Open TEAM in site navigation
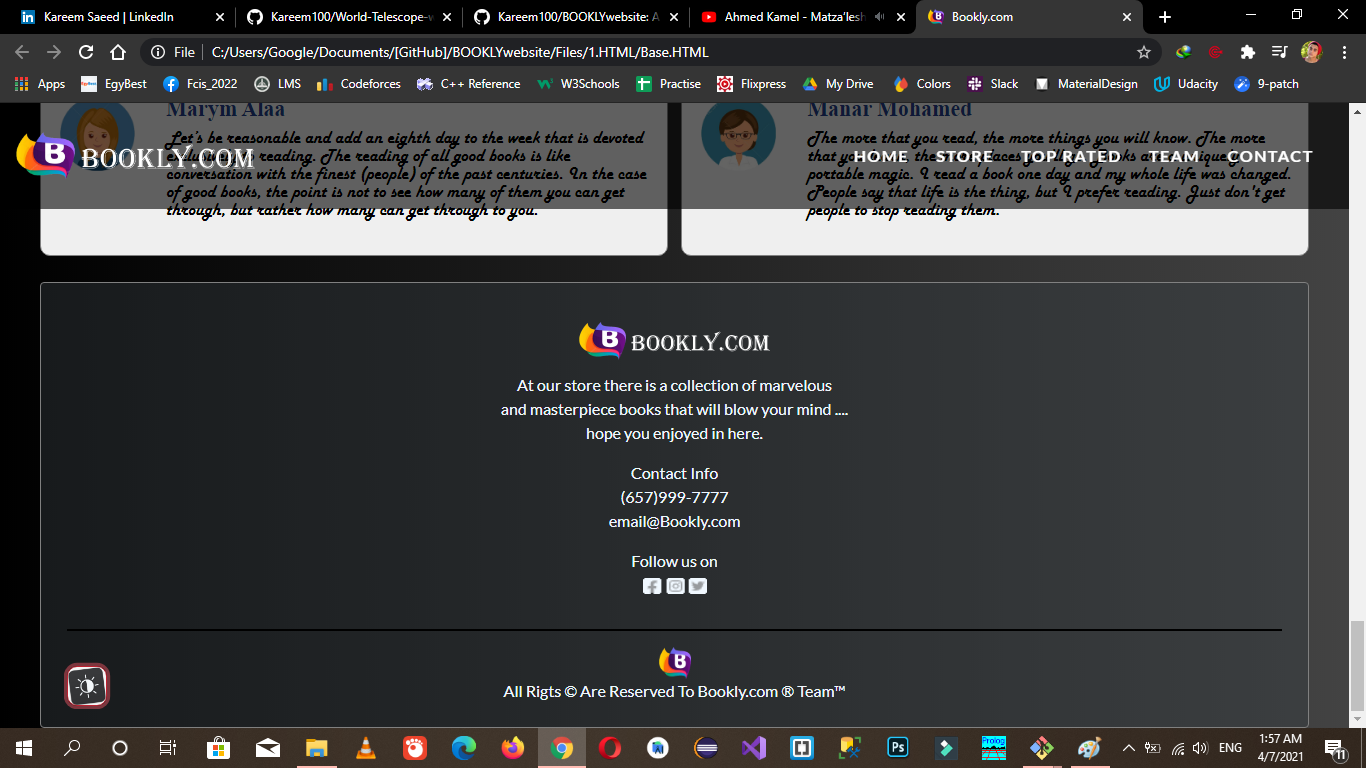 (1174, 156)
